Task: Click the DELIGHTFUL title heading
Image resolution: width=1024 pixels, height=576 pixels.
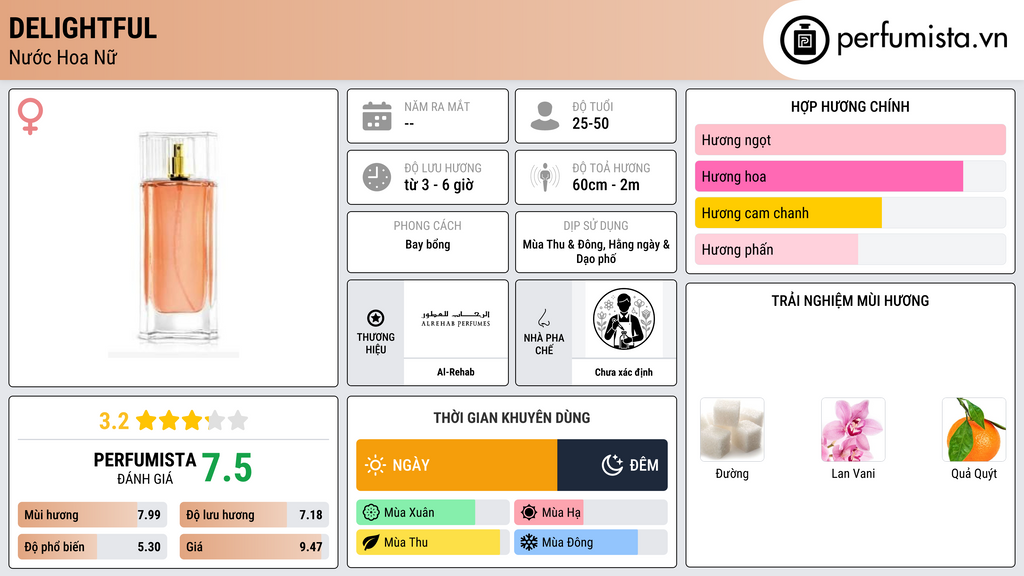Action: (x=82, y=28)
